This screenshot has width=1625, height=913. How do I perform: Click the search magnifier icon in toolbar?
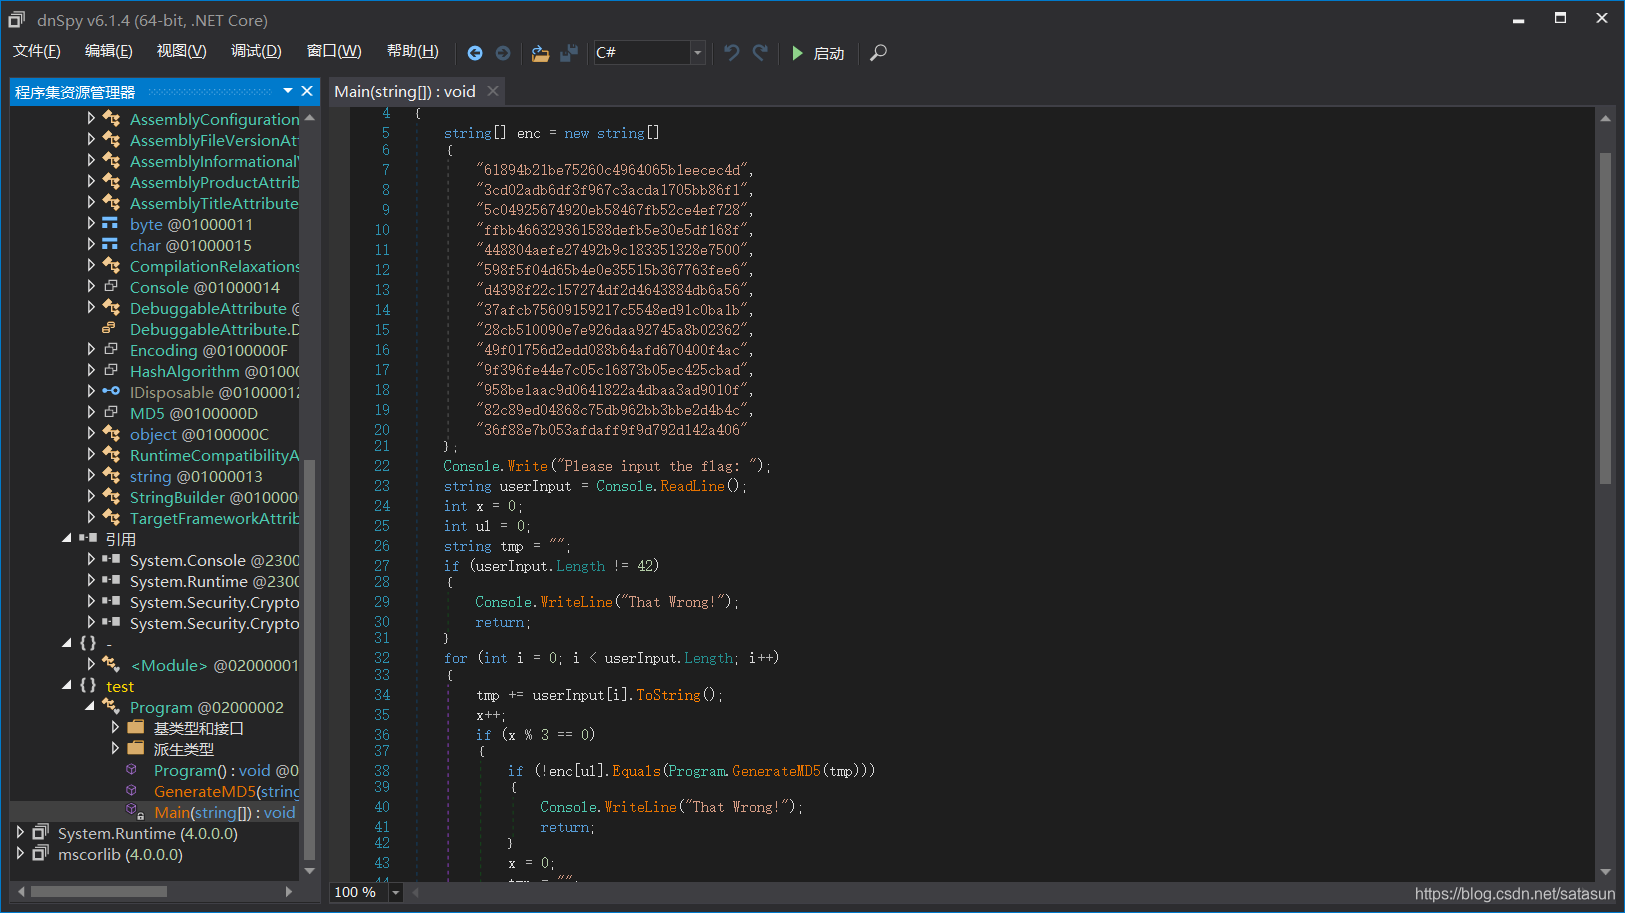pos(878,53)
